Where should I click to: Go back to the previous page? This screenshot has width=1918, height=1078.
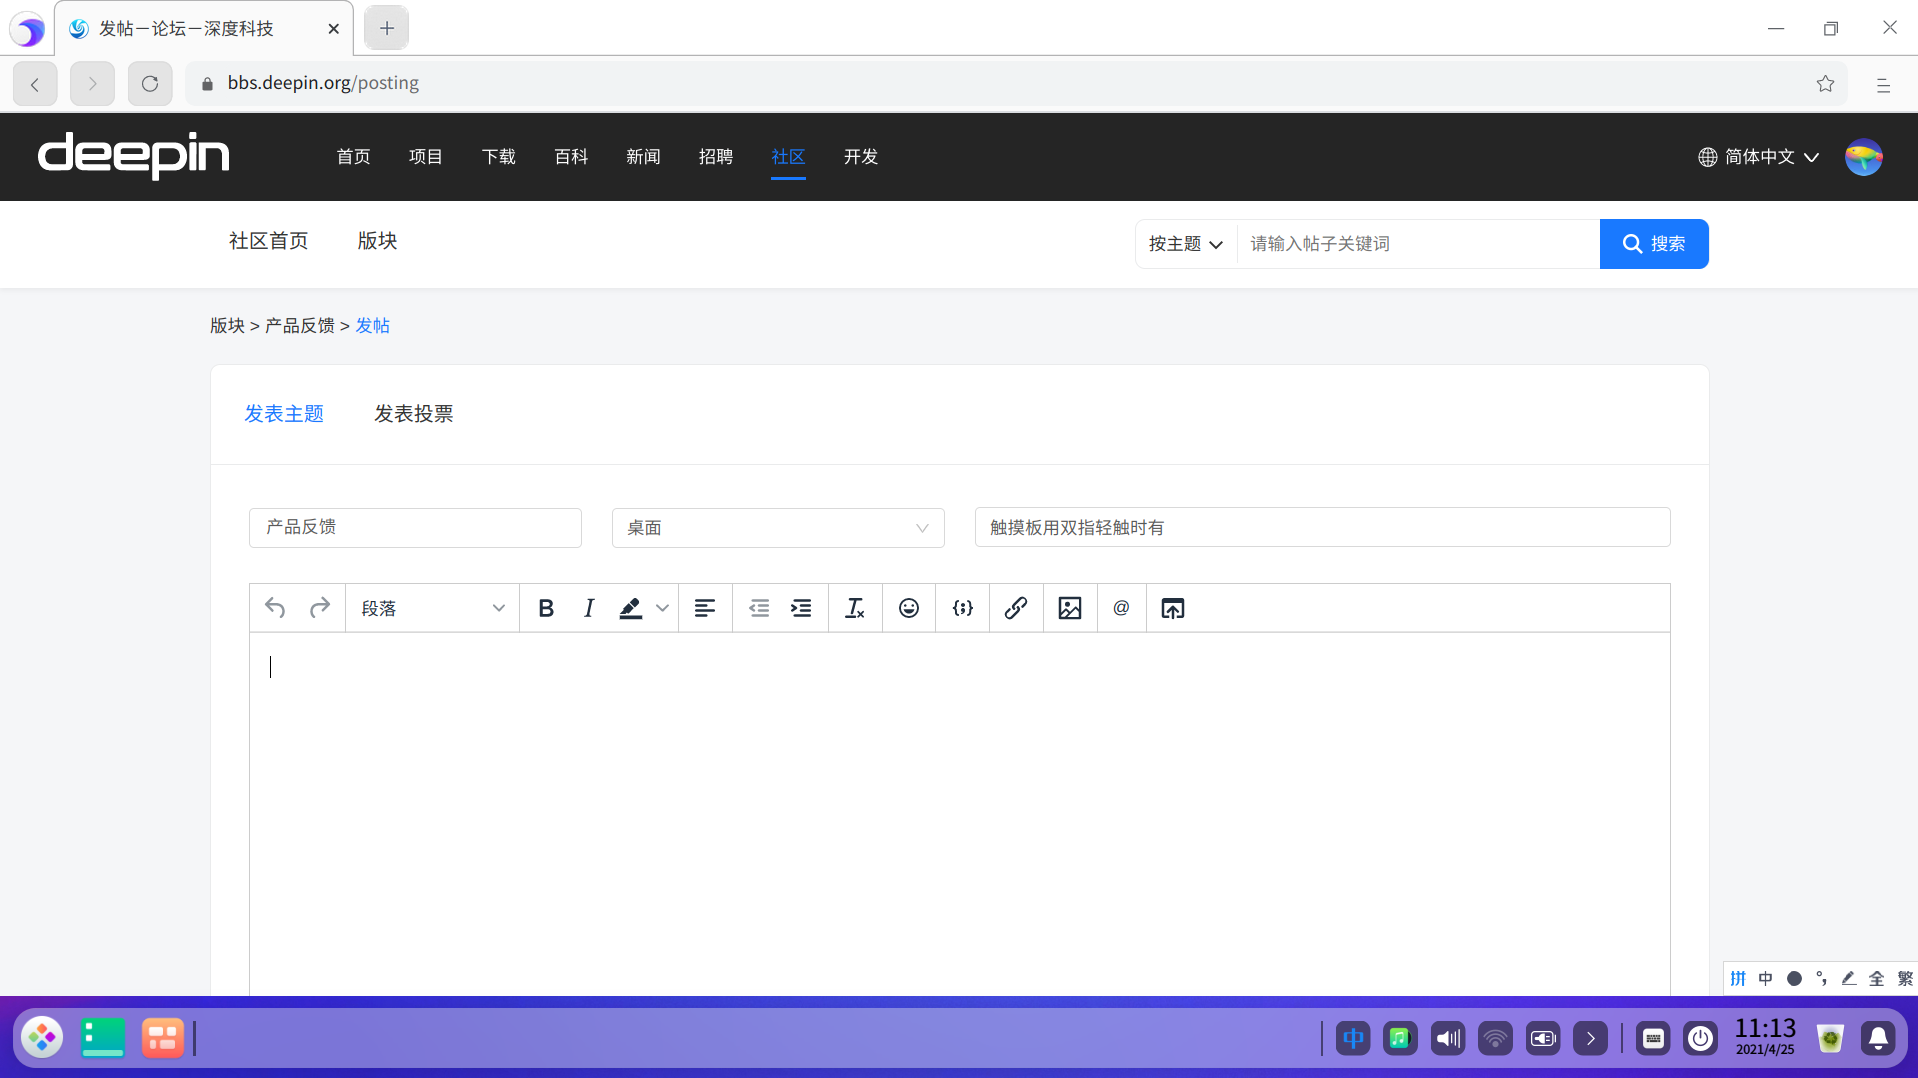pos(35,84)
